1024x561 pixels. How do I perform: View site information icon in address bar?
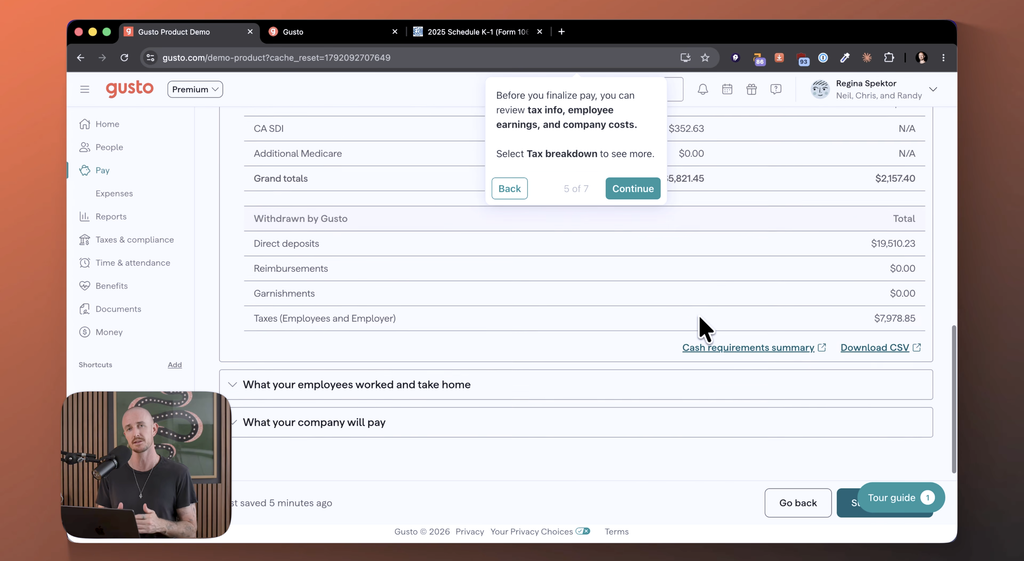[150, 57]
